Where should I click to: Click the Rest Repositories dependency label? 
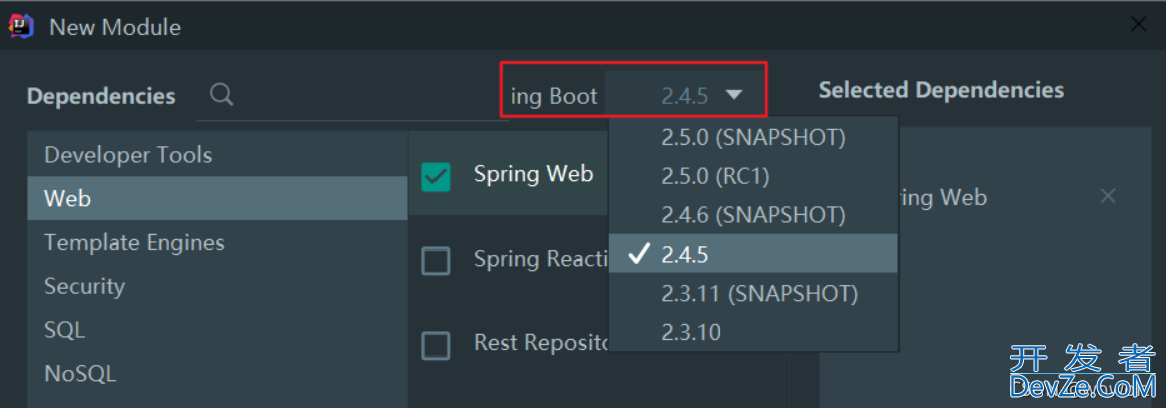[541, 343]
